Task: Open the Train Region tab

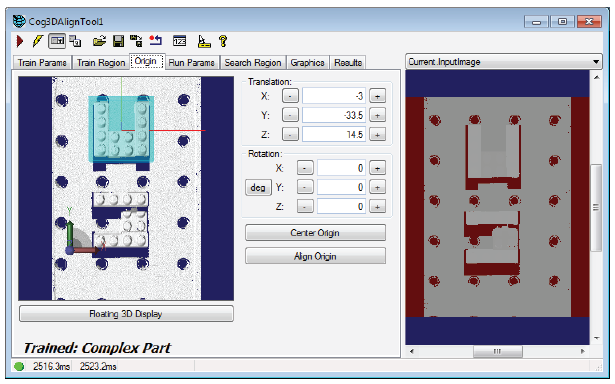Action: [101, 63]
